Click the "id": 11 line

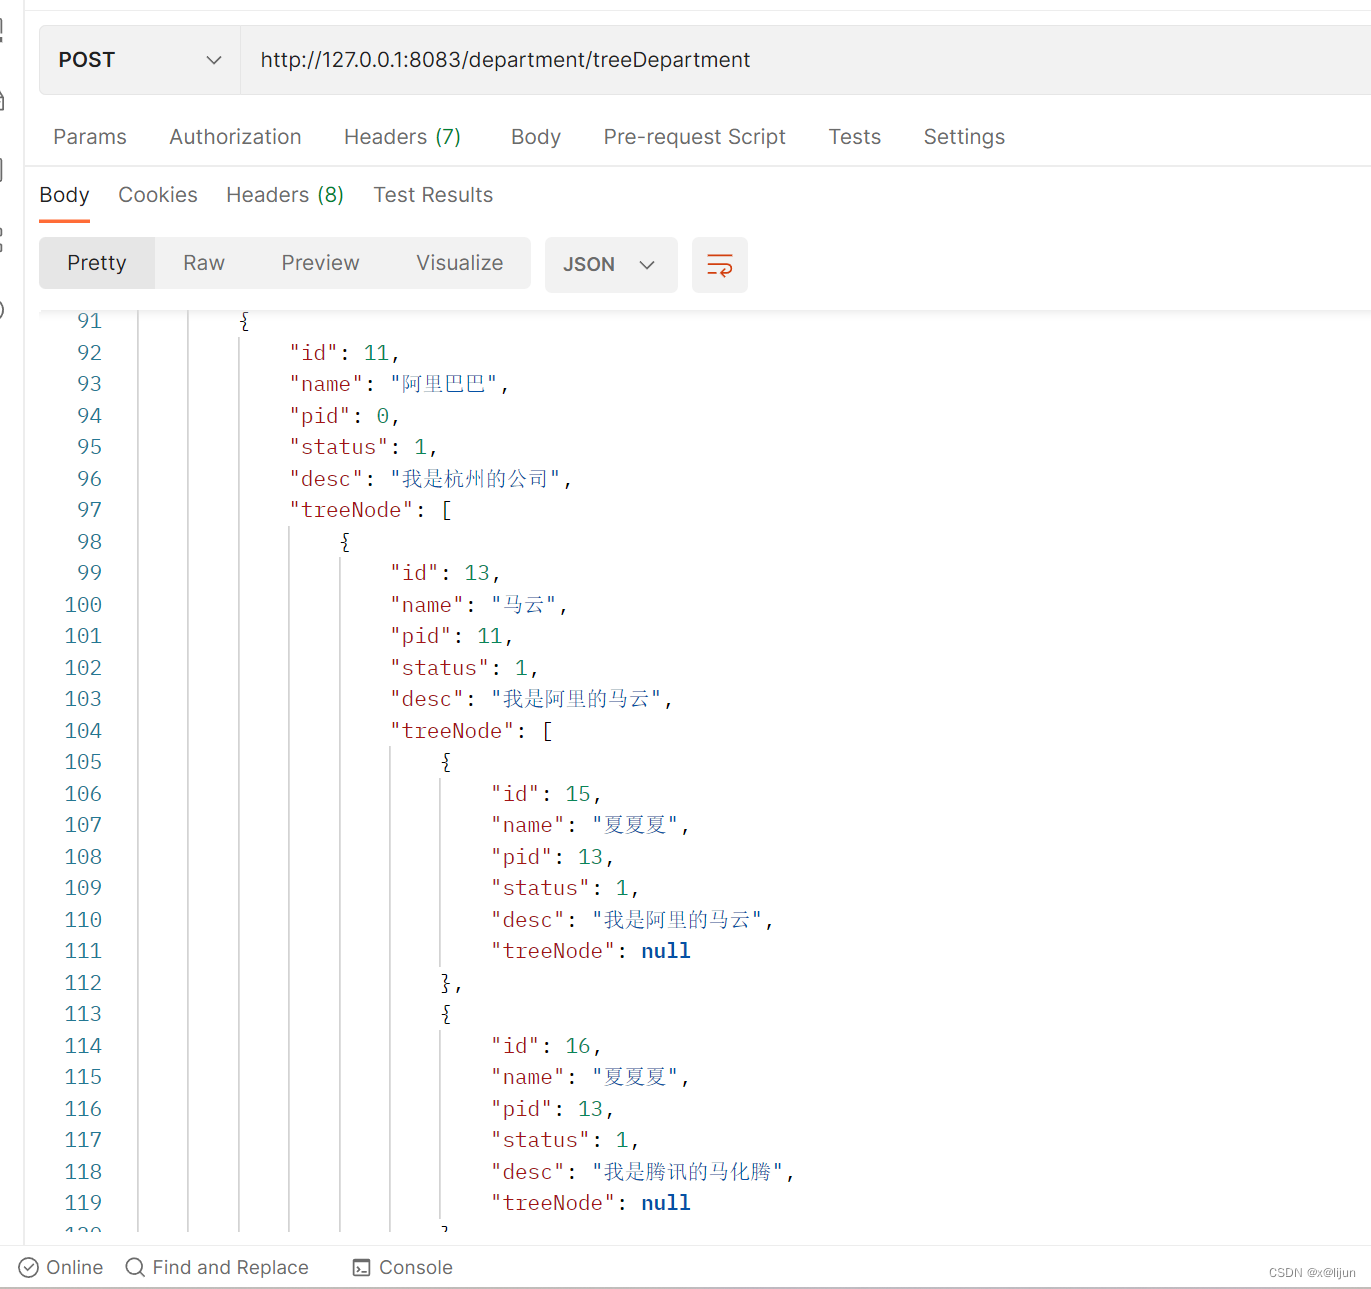345,353
